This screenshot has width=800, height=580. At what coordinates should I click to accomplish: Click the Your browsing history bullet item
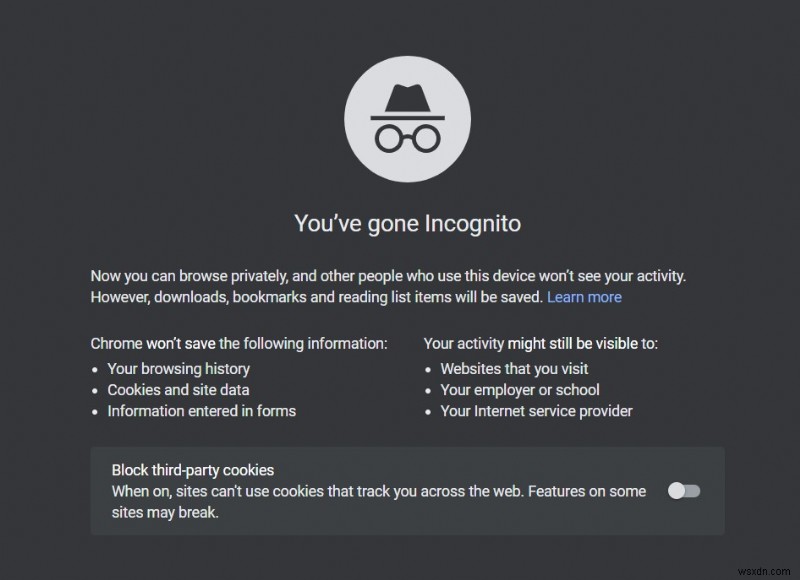pyautogui.click(x=178, y=369)
